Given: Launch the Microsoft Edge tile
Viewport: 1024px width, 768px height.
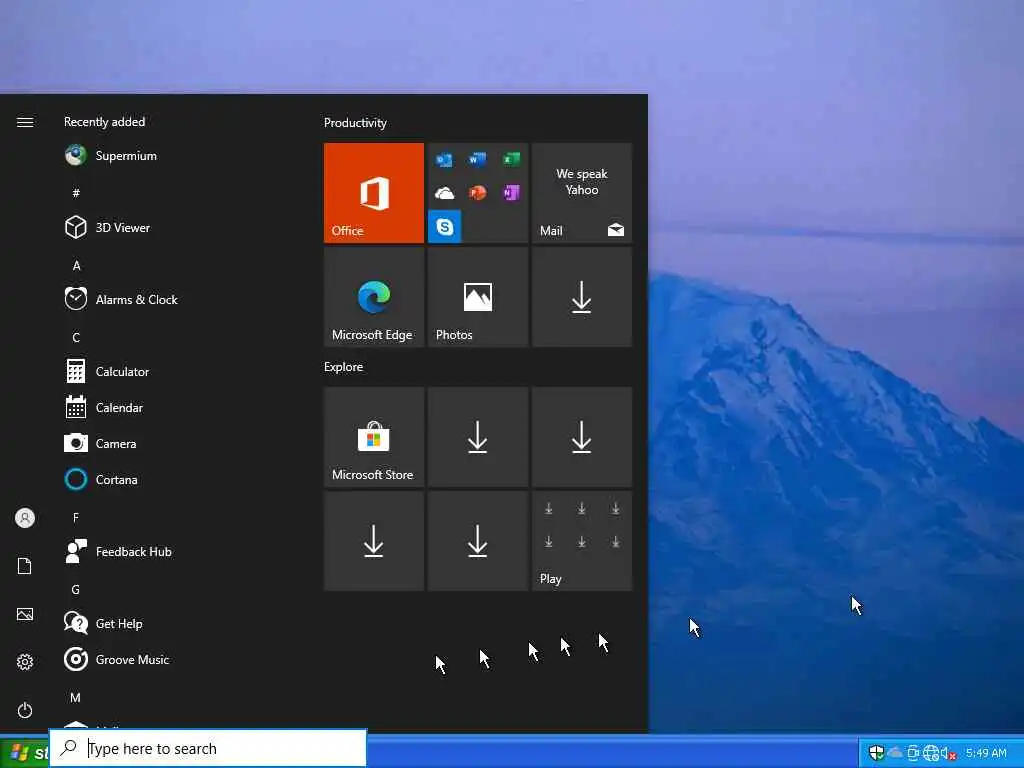Looking at the screenshot, I should (374, 296).
